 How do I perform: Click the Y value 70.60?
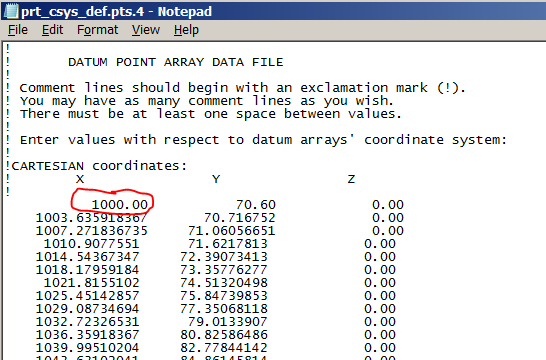click(256, 205)
